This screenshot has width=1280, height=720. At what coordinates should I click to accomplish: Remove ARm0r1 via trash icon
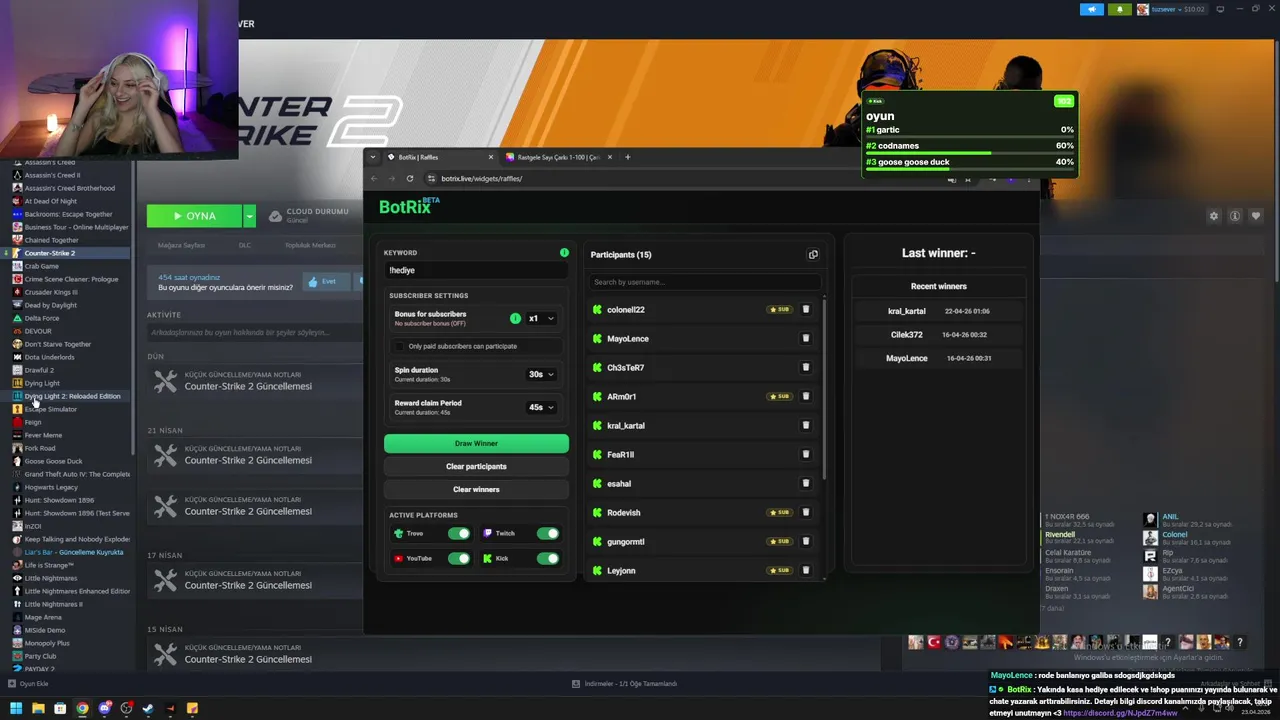[x=806, y=397]
